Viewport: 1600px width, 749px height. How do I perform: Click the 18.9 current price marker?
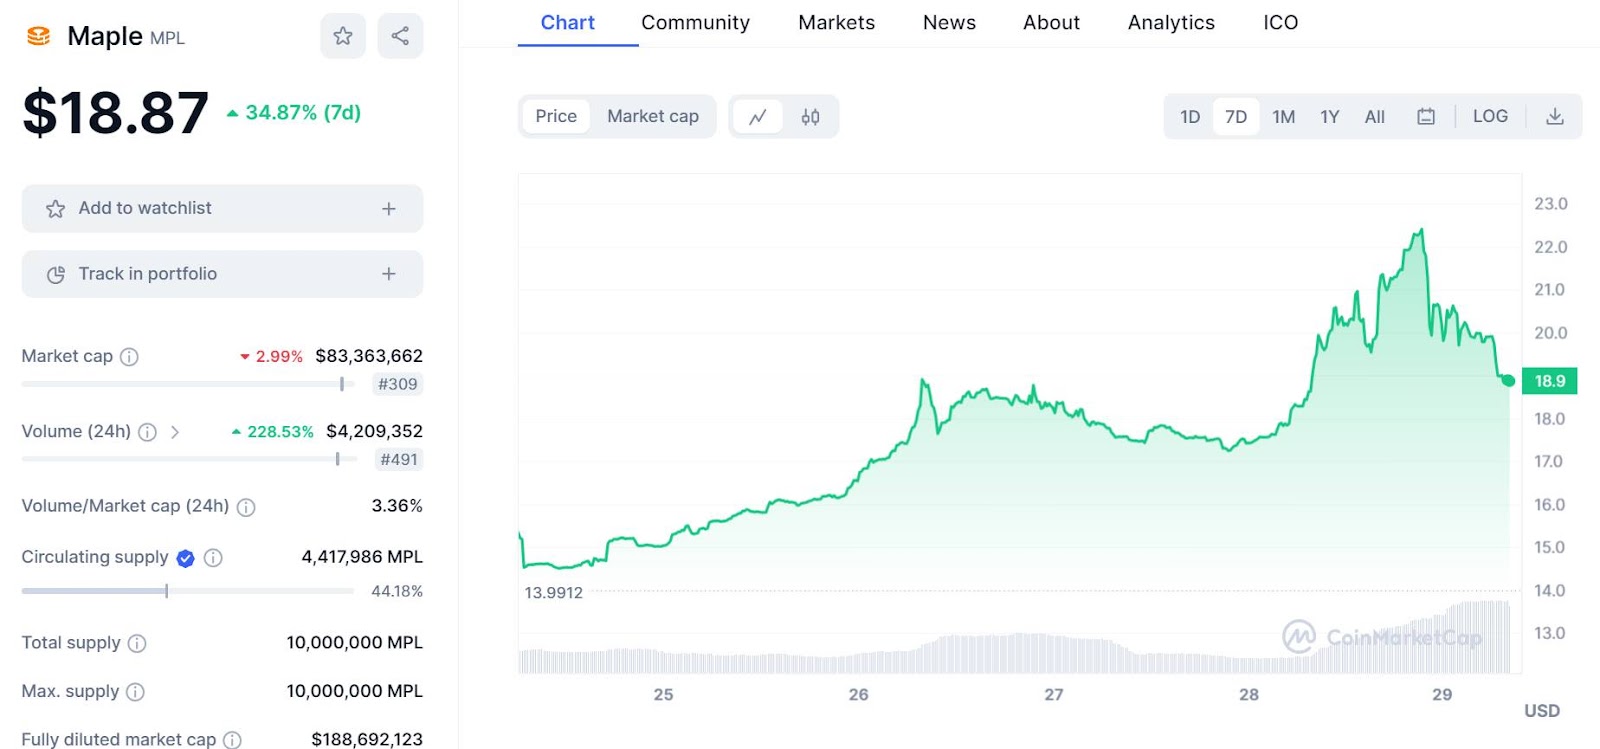[x=1549, y=381]
